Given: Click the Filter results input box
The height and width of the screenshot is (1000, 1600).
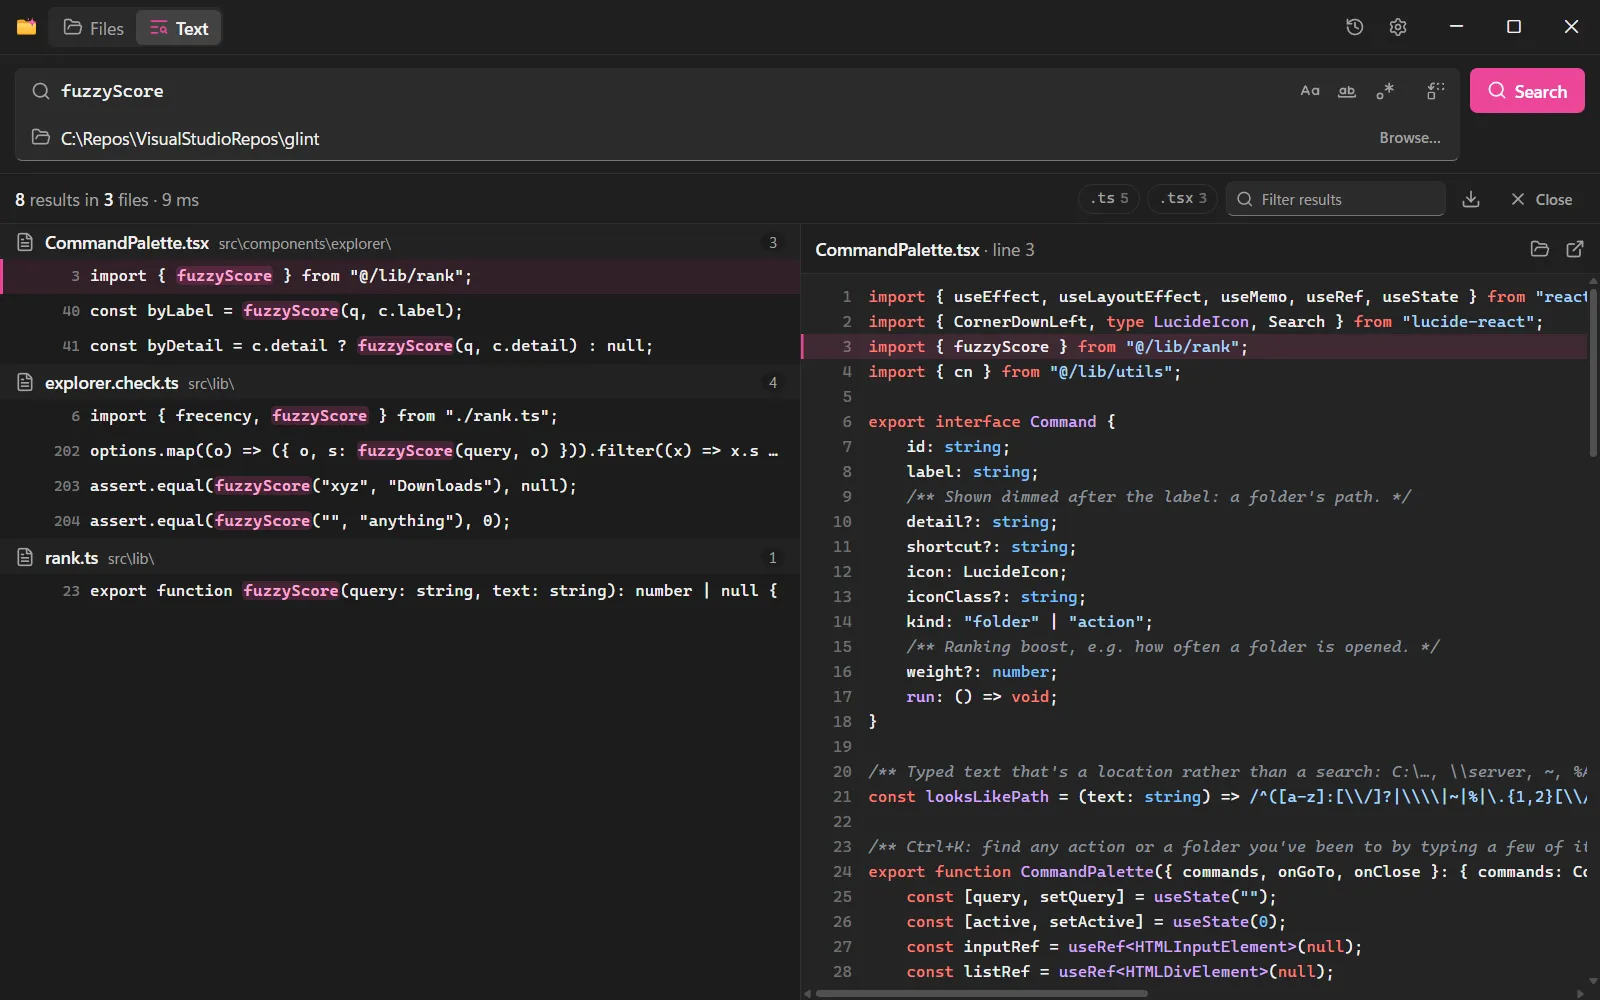Looking at the screenshot, I should [1336, 199].
